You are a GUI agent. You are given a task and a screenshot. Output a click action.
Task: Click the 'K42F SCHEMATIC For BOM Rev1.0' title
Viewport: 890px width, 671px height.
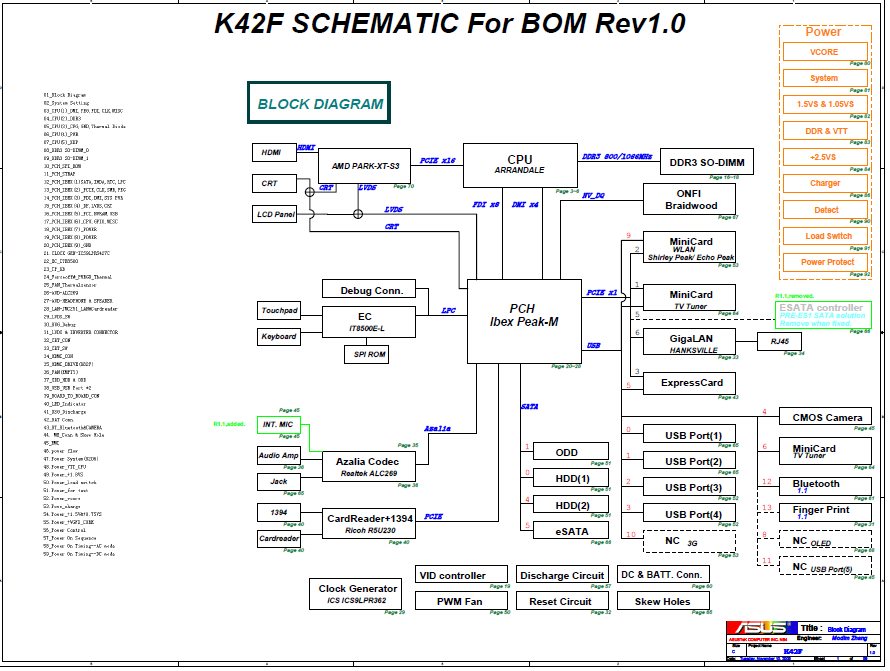click(x=450, y=23)
